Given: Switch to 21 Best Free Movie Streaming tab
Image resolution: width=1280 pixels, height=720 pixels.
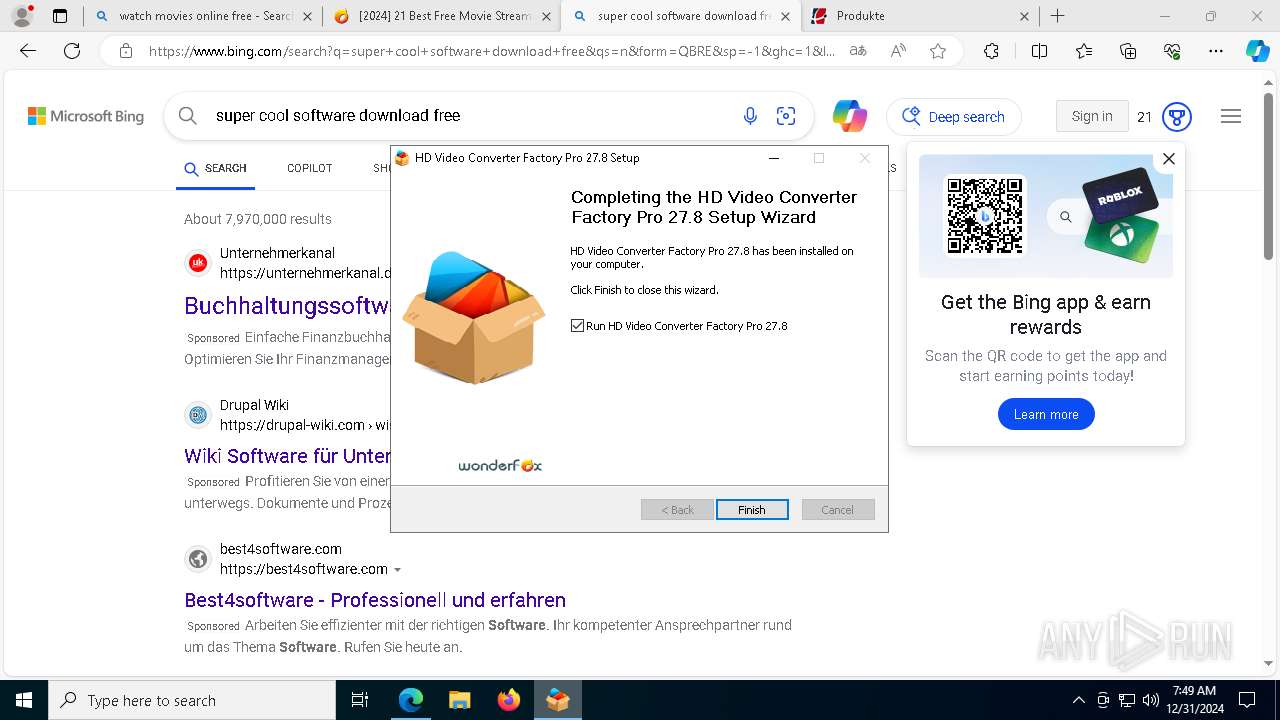Looking at the screenshot, I should [x=441, y=16].
